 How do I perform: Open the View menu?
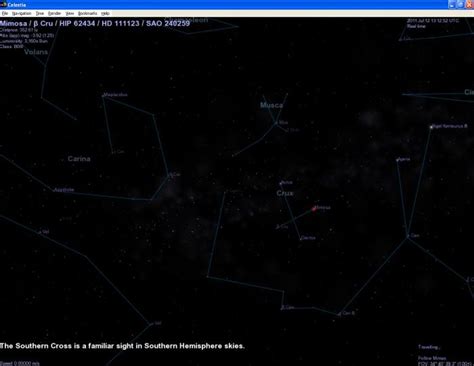[70, 13]
